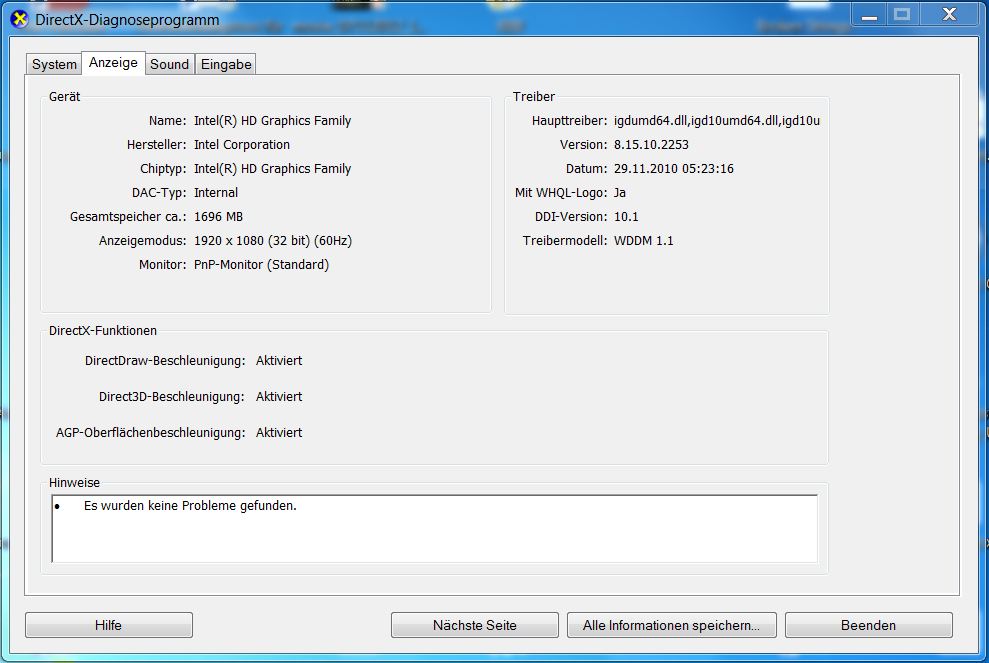Click the 'Treiber' group heading
The width and height of the screenshot is (989, 663).
point(534,97)
